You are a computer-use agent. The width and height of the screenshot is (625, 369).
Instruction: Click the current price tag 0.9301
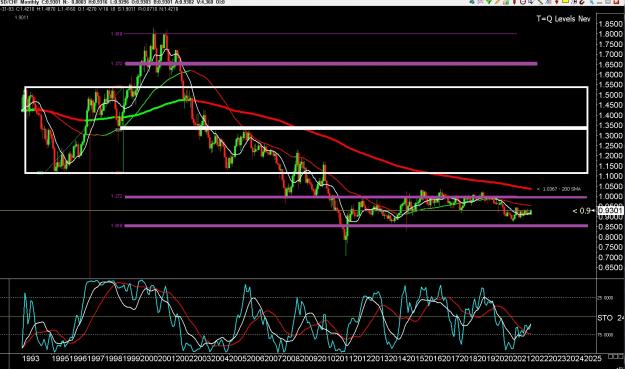(610, 210)
